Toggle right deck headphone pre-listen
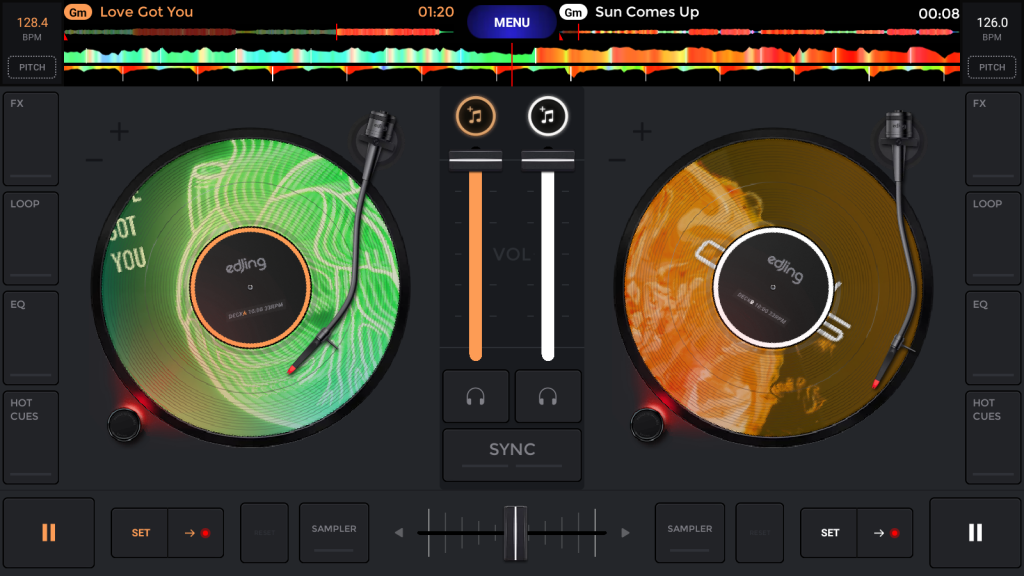 point(548,397)
